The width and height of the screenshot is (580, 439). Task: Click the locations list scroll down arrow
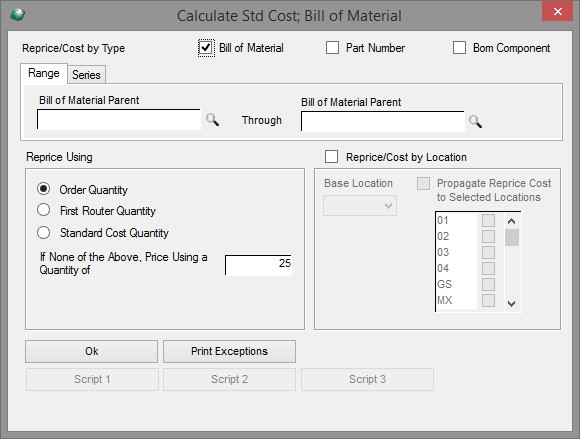pyautogui.click(x=512, y=304)
